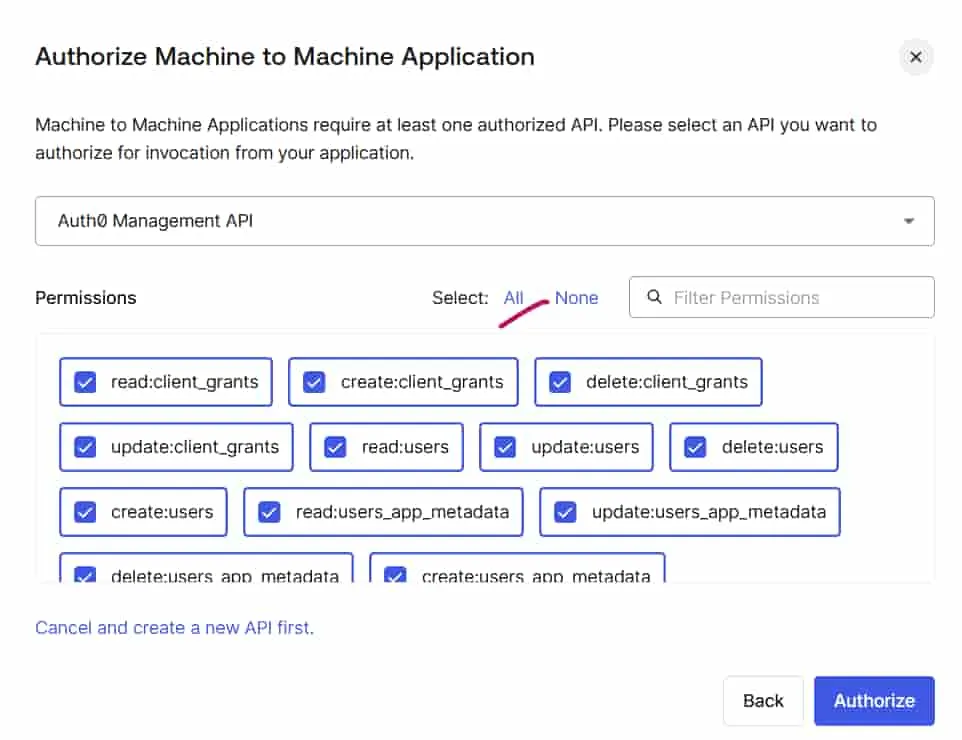Focus the Filter Permissions field
Image resolution: width=962 pixels, height=740 pixels.
pyautogui.click(x=782, y=297)
